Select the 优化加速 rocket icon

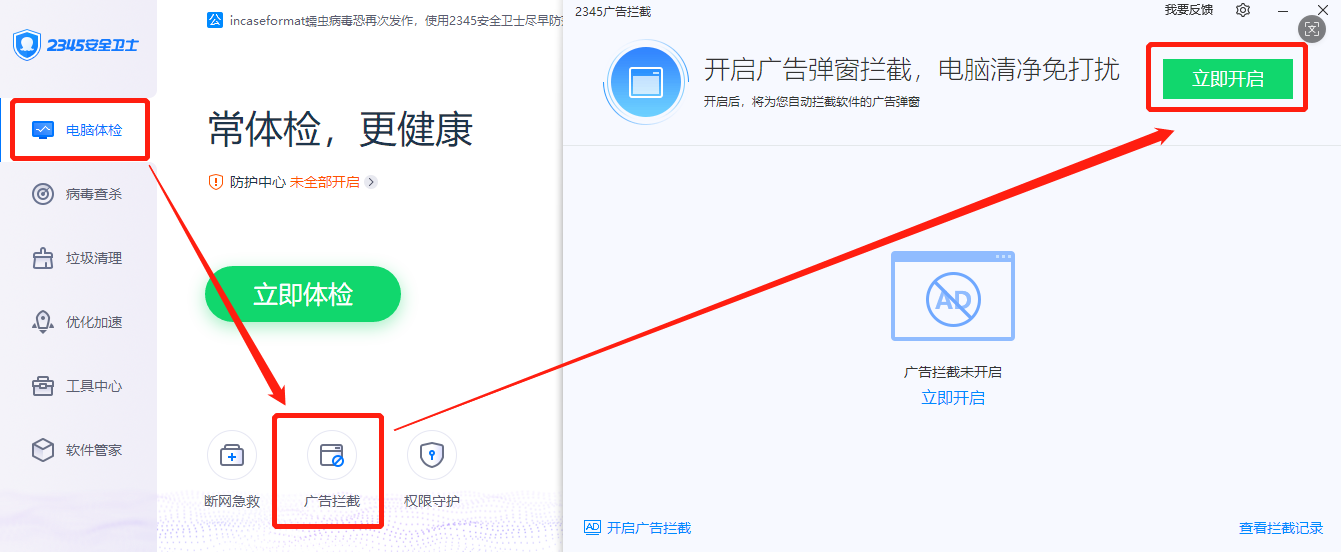pos(43,322)
